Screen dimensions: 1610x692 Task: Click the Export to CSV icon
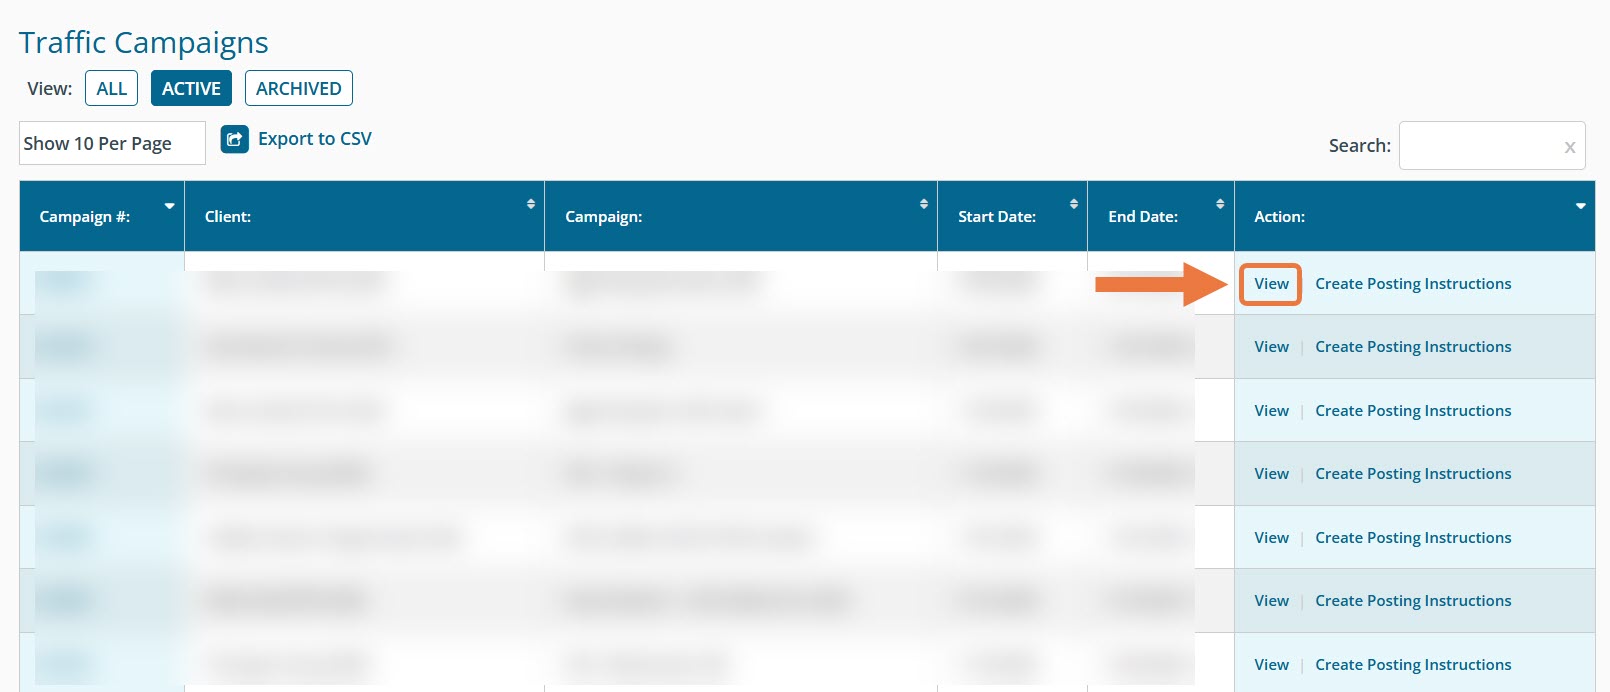pos(234,139)
